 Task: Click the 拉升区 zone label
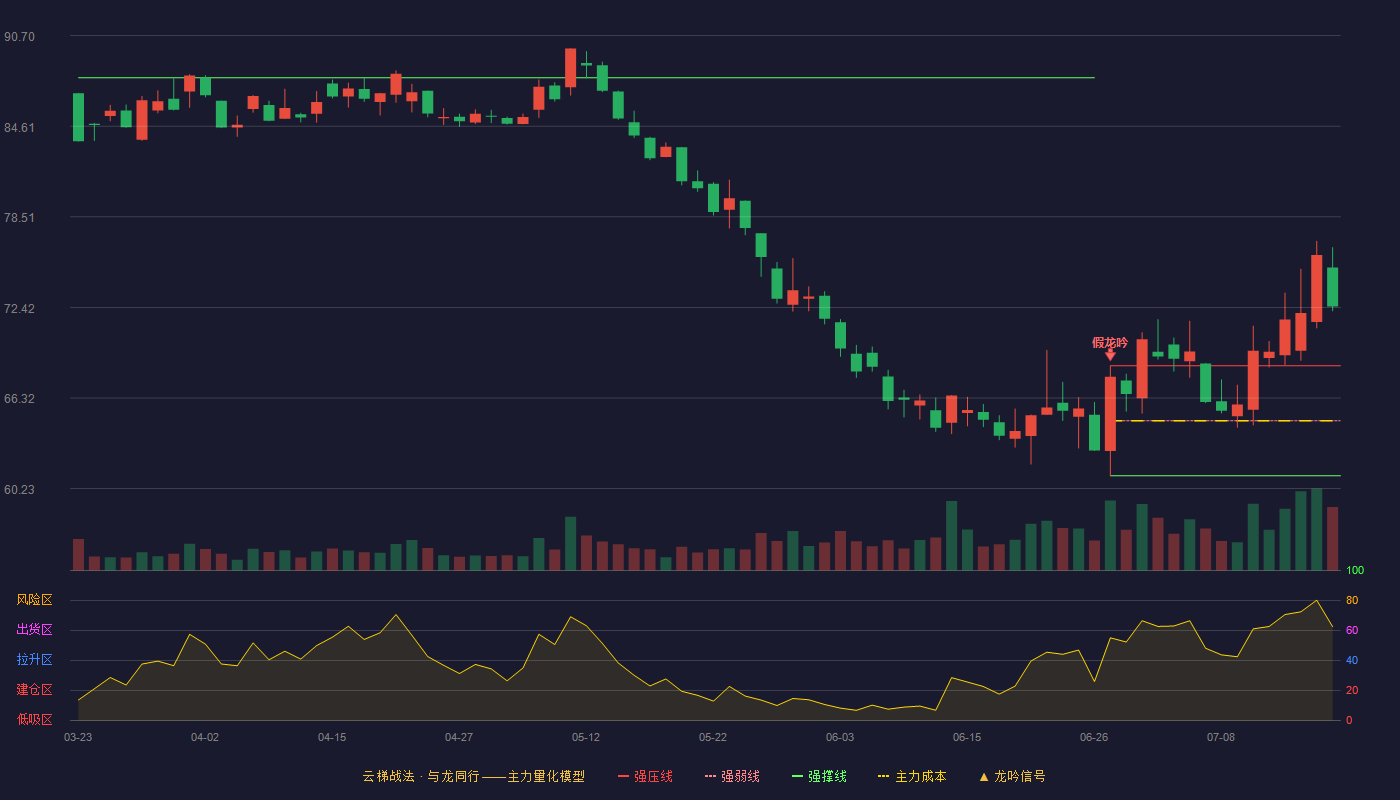pos(34,660)
